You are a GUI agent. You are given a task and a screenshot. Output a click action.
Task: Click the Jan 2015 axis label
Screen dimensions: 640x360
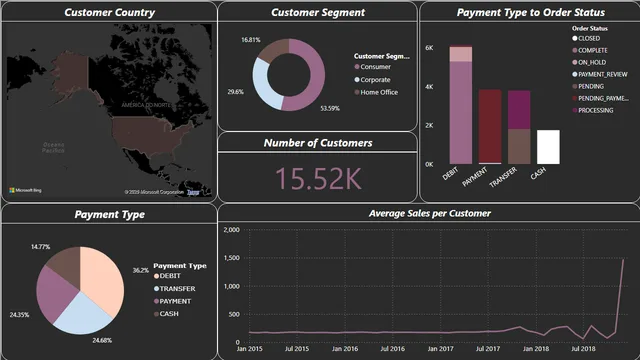click(x=249, y=349)
